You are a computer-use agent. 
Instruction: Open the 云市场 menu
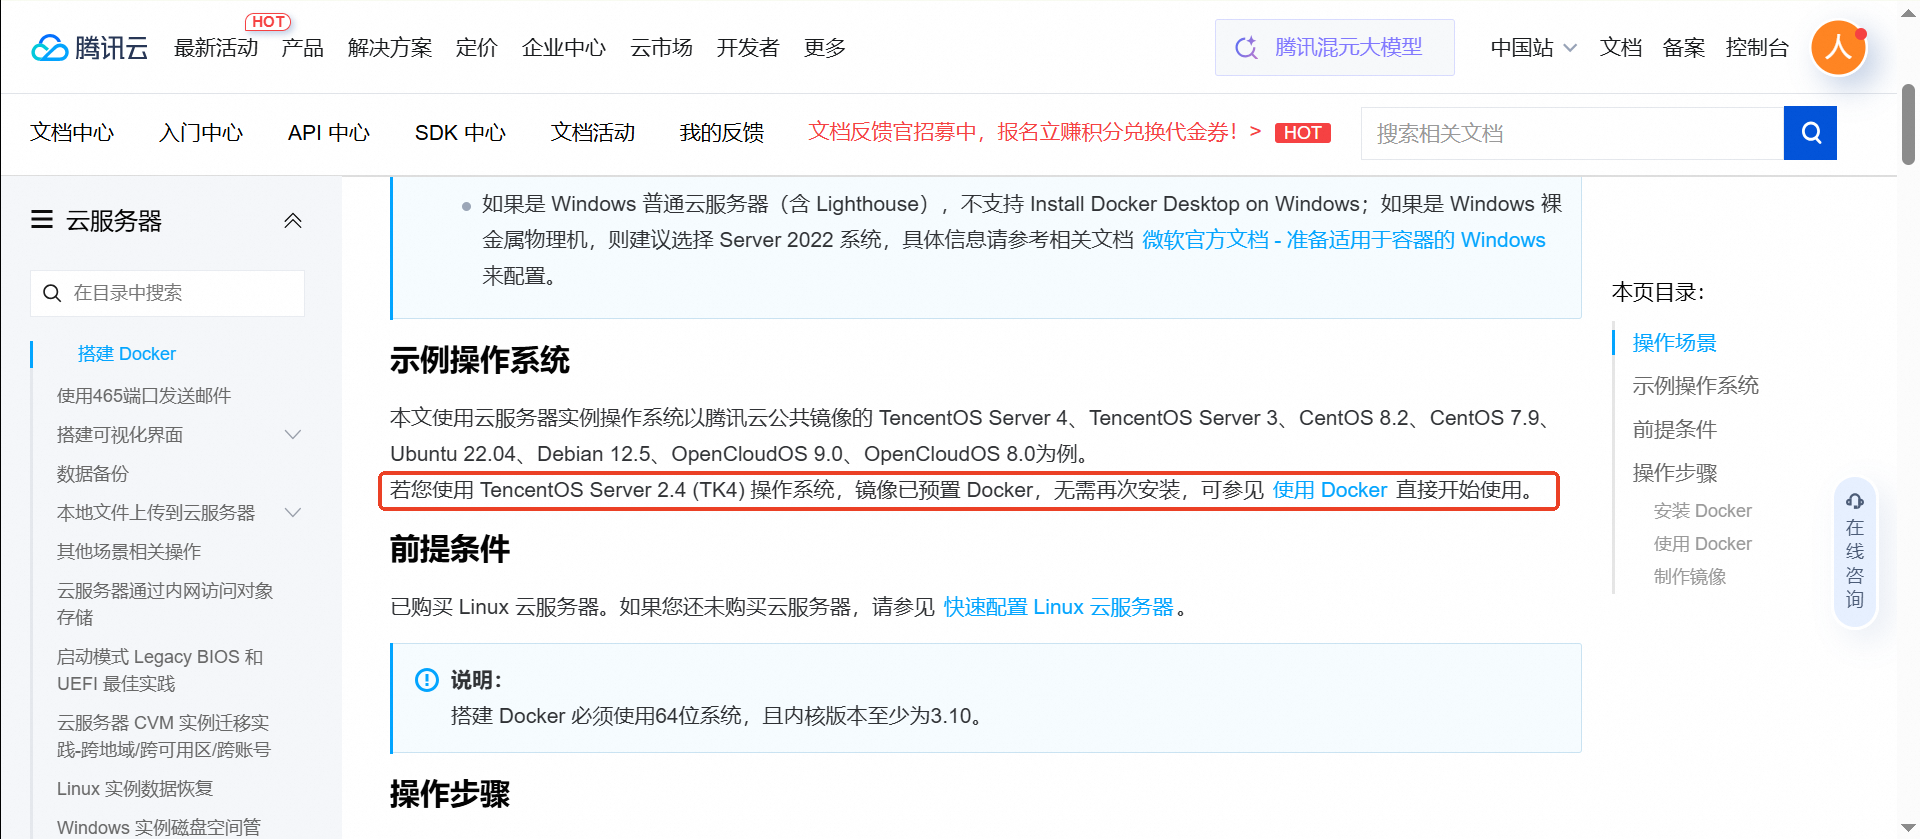click(661, 48)
